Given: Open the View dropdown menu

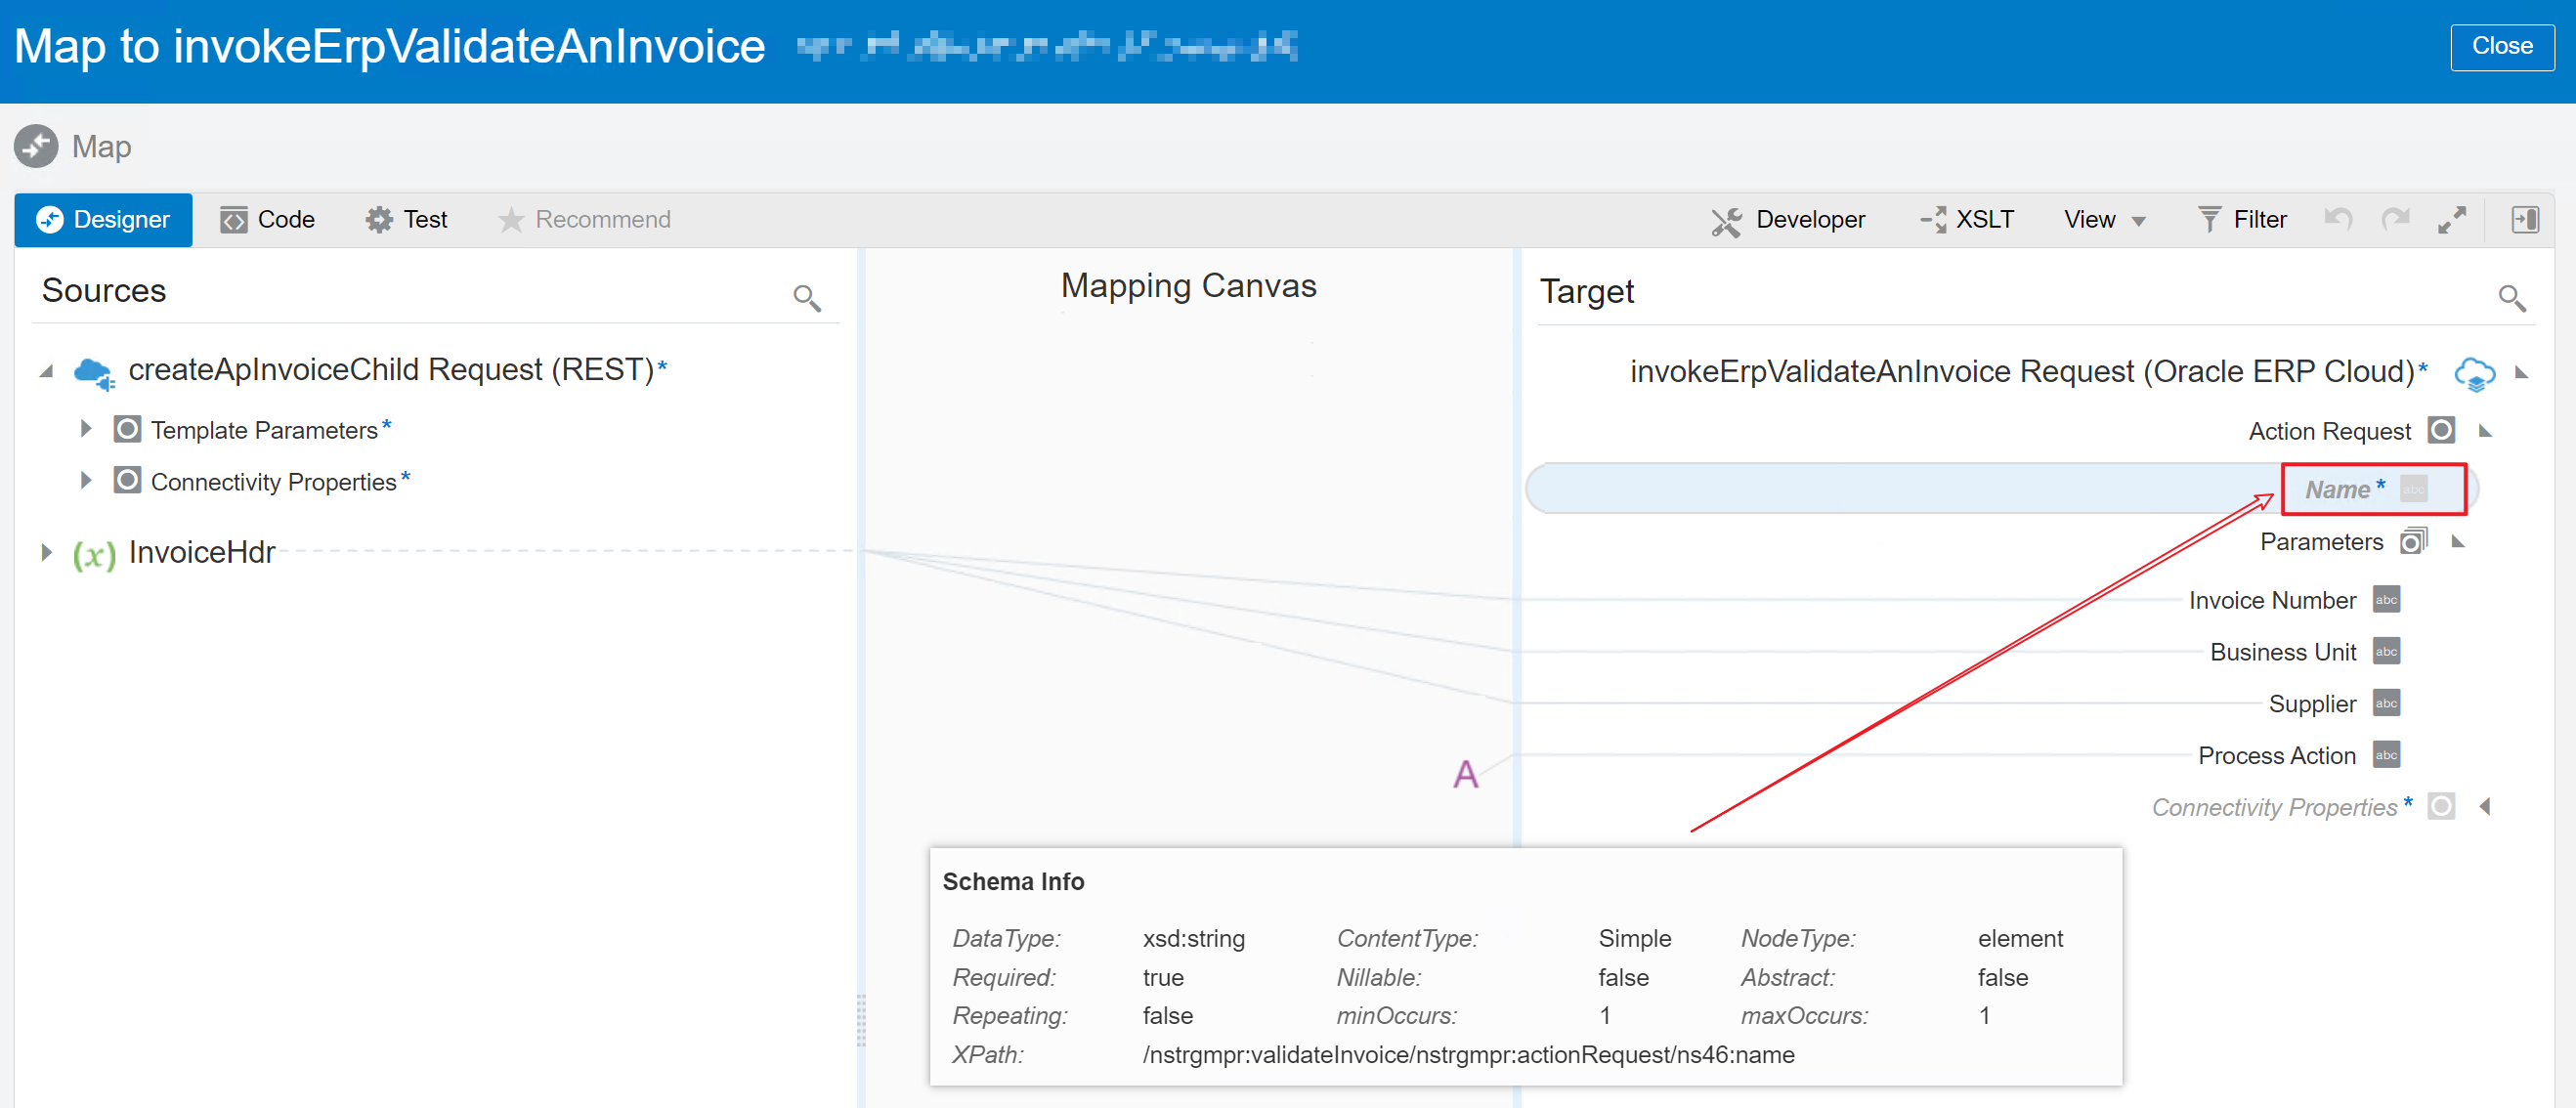Looking at the screenshot, I should (2105, 219).
